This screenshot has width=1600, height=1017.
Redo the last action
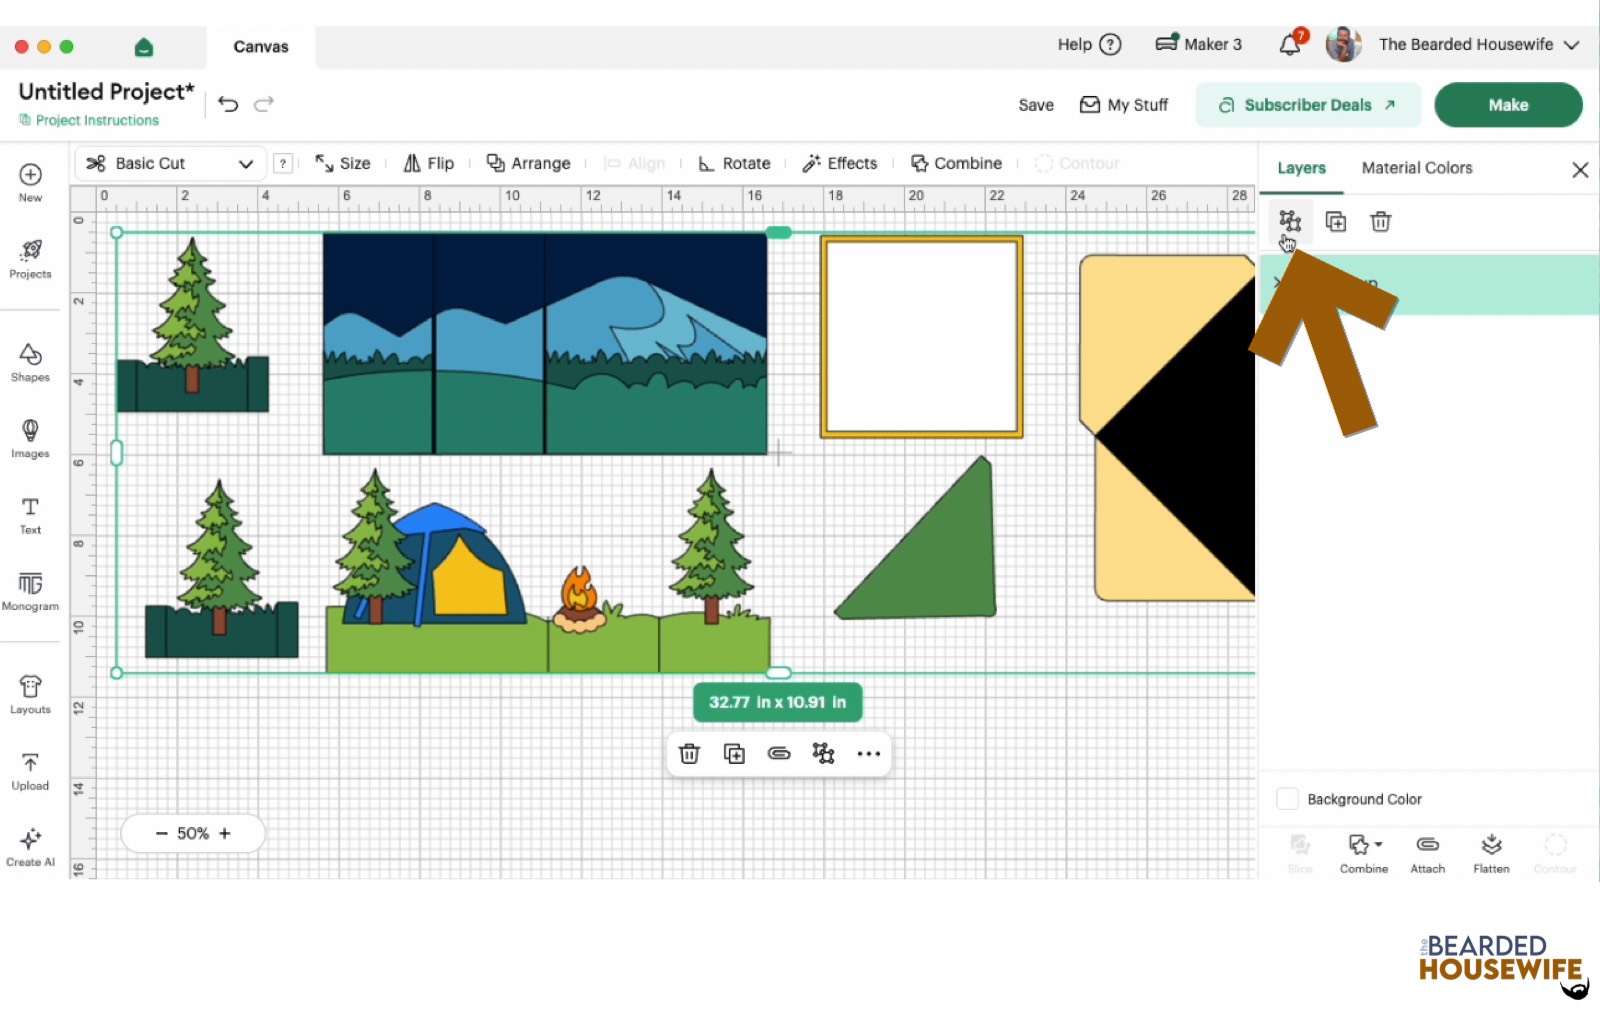[264, 104]
